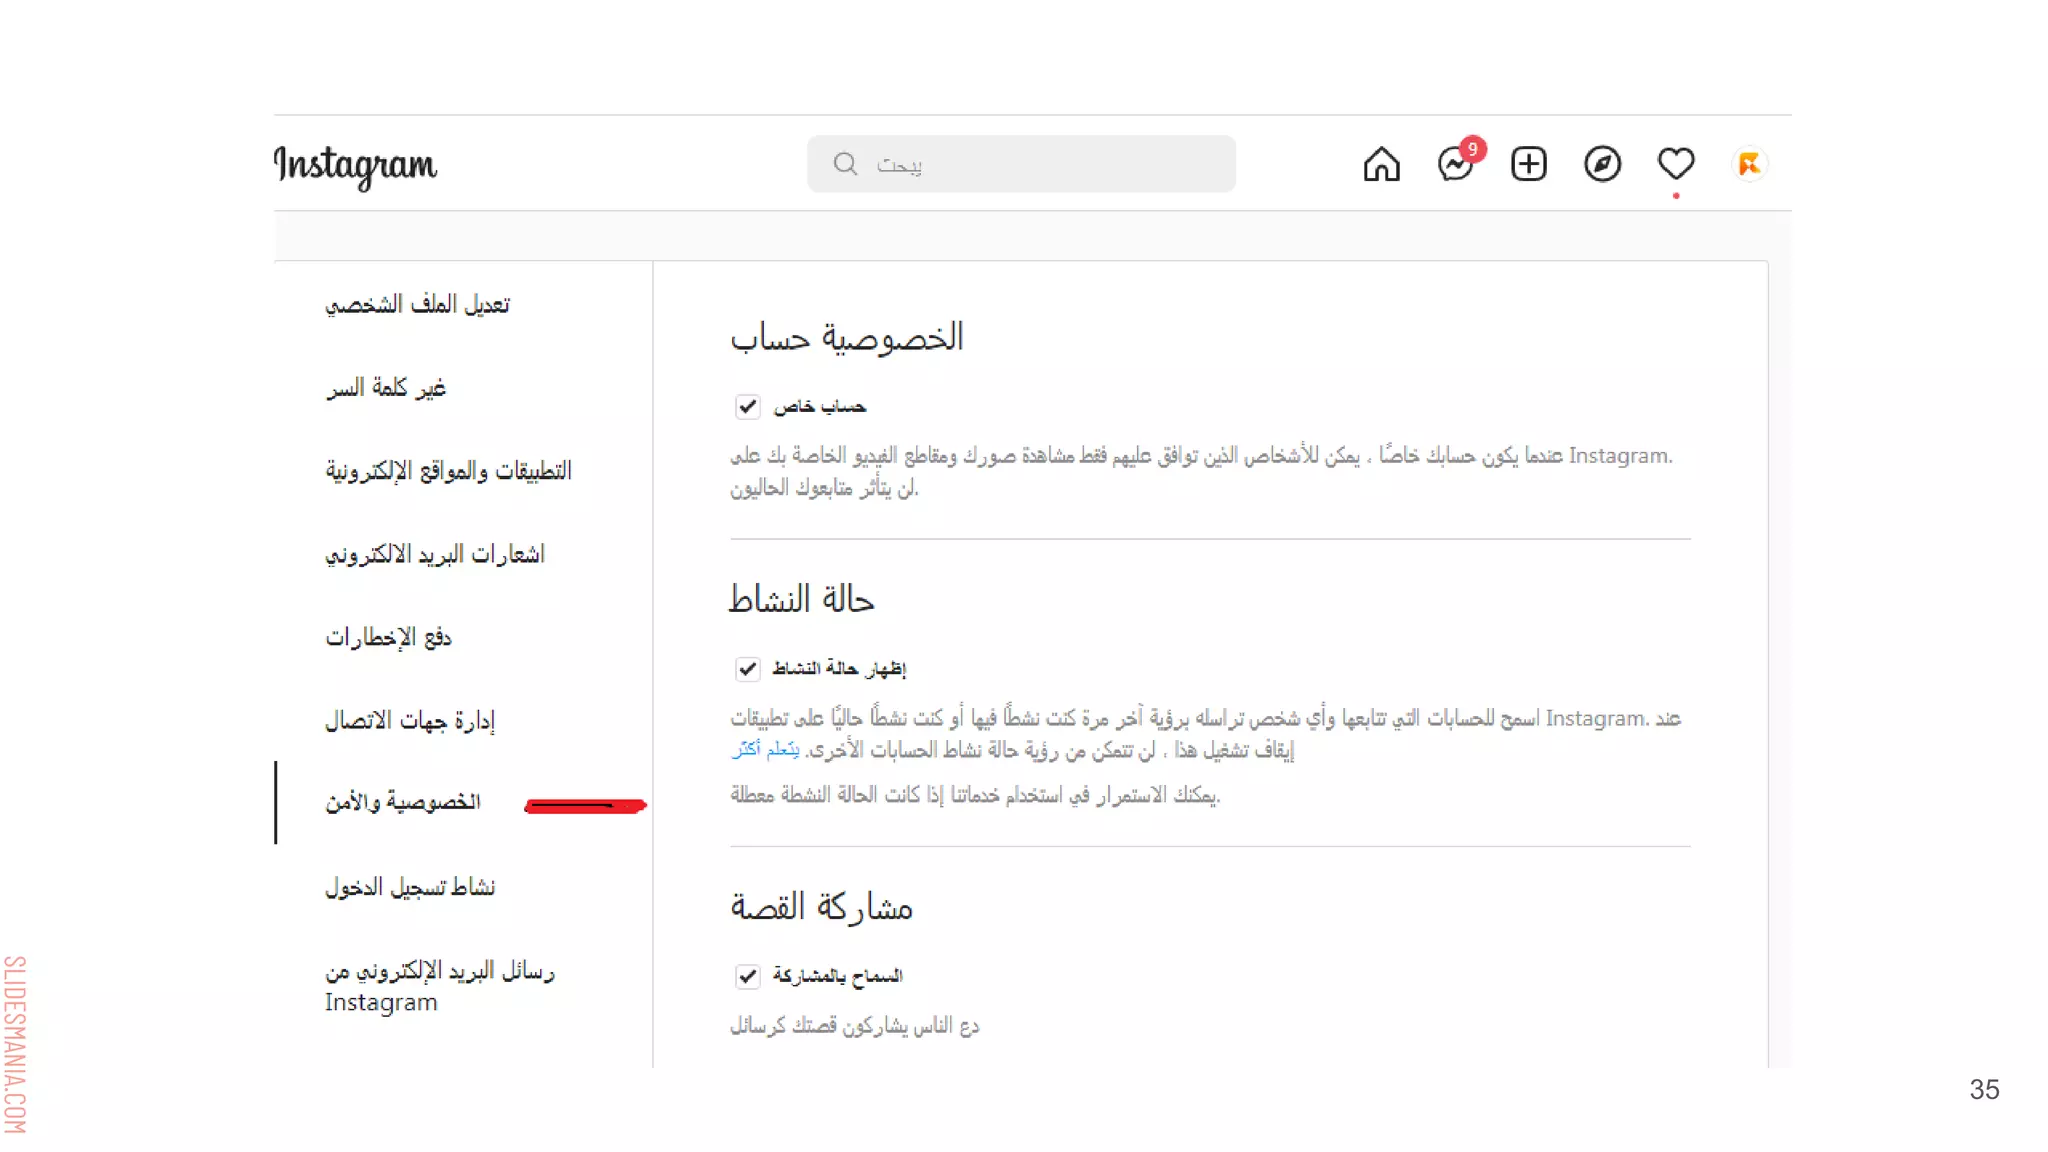The image size is (2048, 1152).
Task: Open push notifications (دفع الإخطارات) item
Action: pyautogui.click(x=388, y=637)
